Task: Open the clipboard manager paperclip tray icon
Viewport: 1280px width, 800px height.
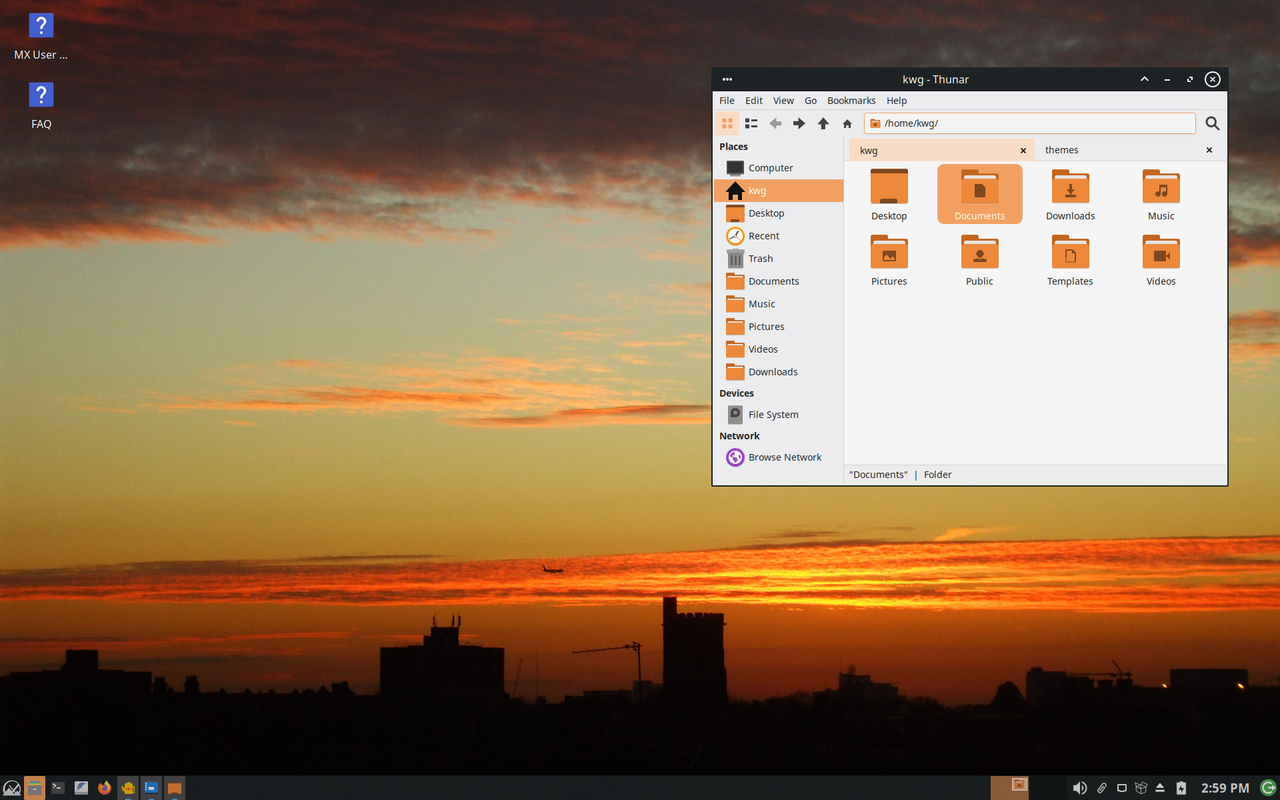Action: pyautogui.click(x=1101, y=788)
